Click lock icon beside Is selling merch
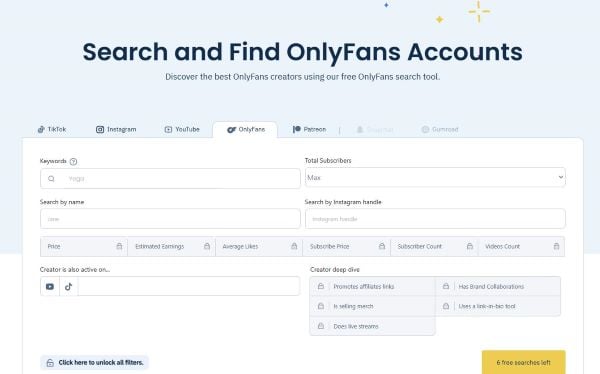Viewport: 600px width, 374px height. coord(321,306)
